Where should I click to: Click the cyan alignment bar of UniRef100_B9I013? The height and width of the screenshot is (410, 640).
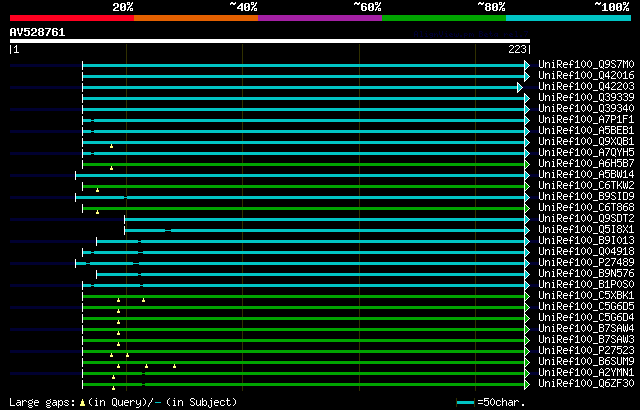[x=311, y=242]
